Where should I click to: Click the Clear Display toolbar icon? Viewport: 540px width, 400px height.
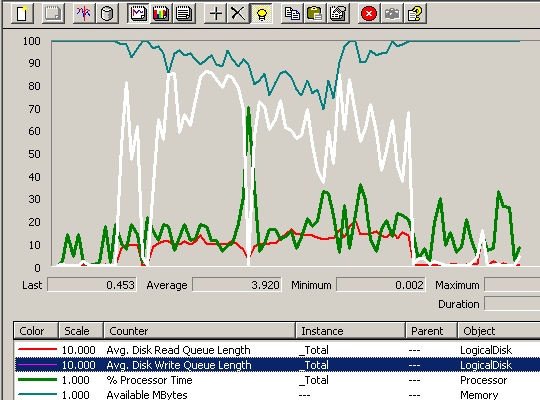[x=53, y=14]
